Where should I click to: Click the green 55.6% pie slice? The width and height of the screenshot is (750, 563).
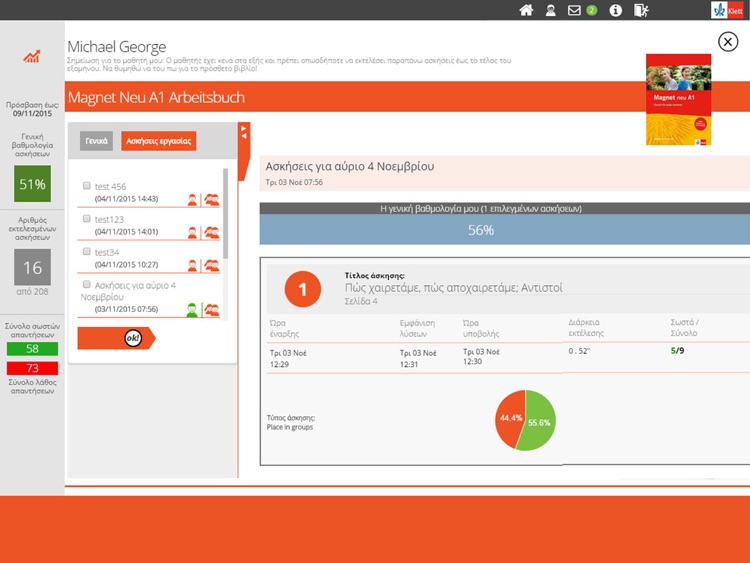click(x=538, y=421)
